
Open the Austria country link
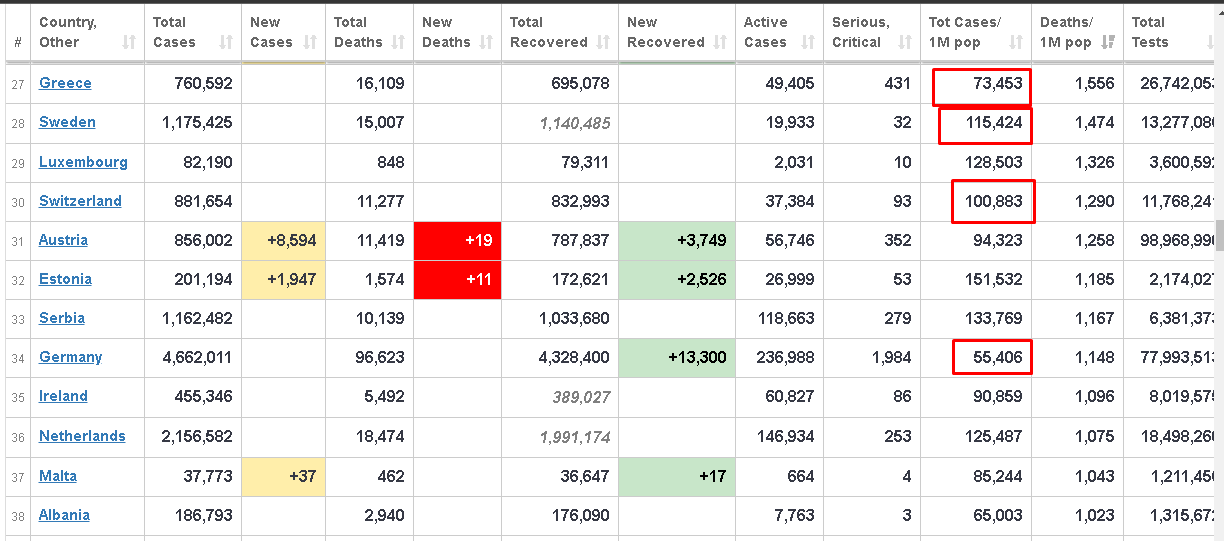63,240
